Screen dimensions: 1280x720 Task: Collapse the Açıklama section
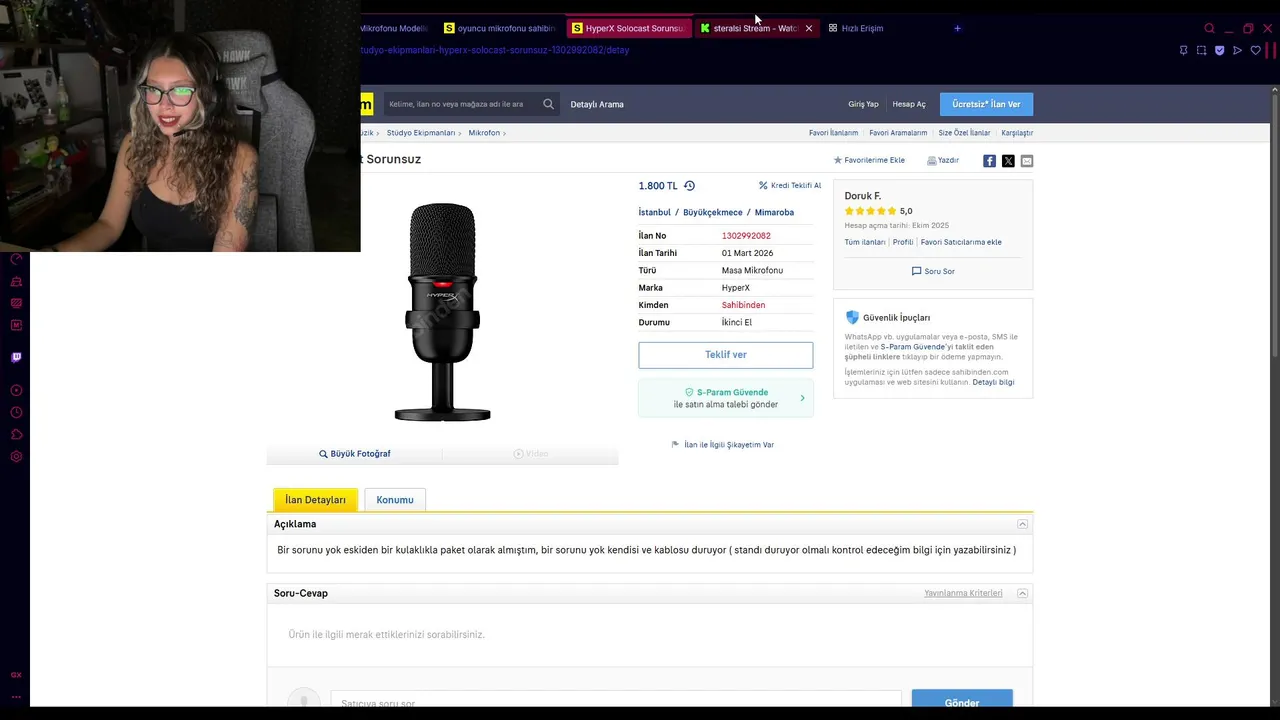(1022, 524)
